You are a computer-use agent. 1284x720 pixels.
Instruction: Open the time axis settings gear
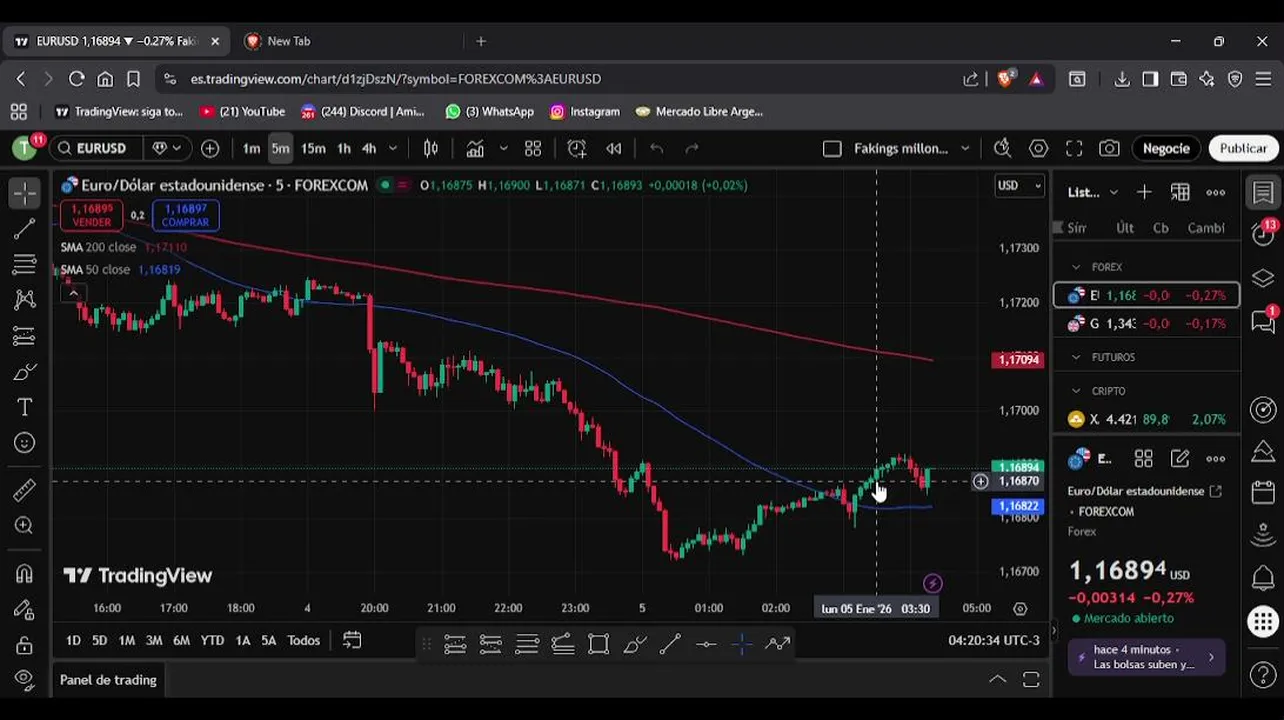(1020, 608)
